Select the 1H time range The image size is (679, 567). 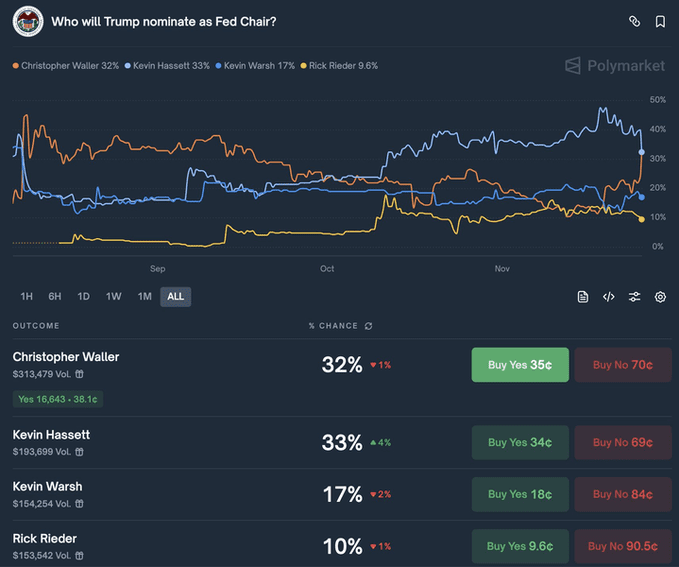pos(27,297)
